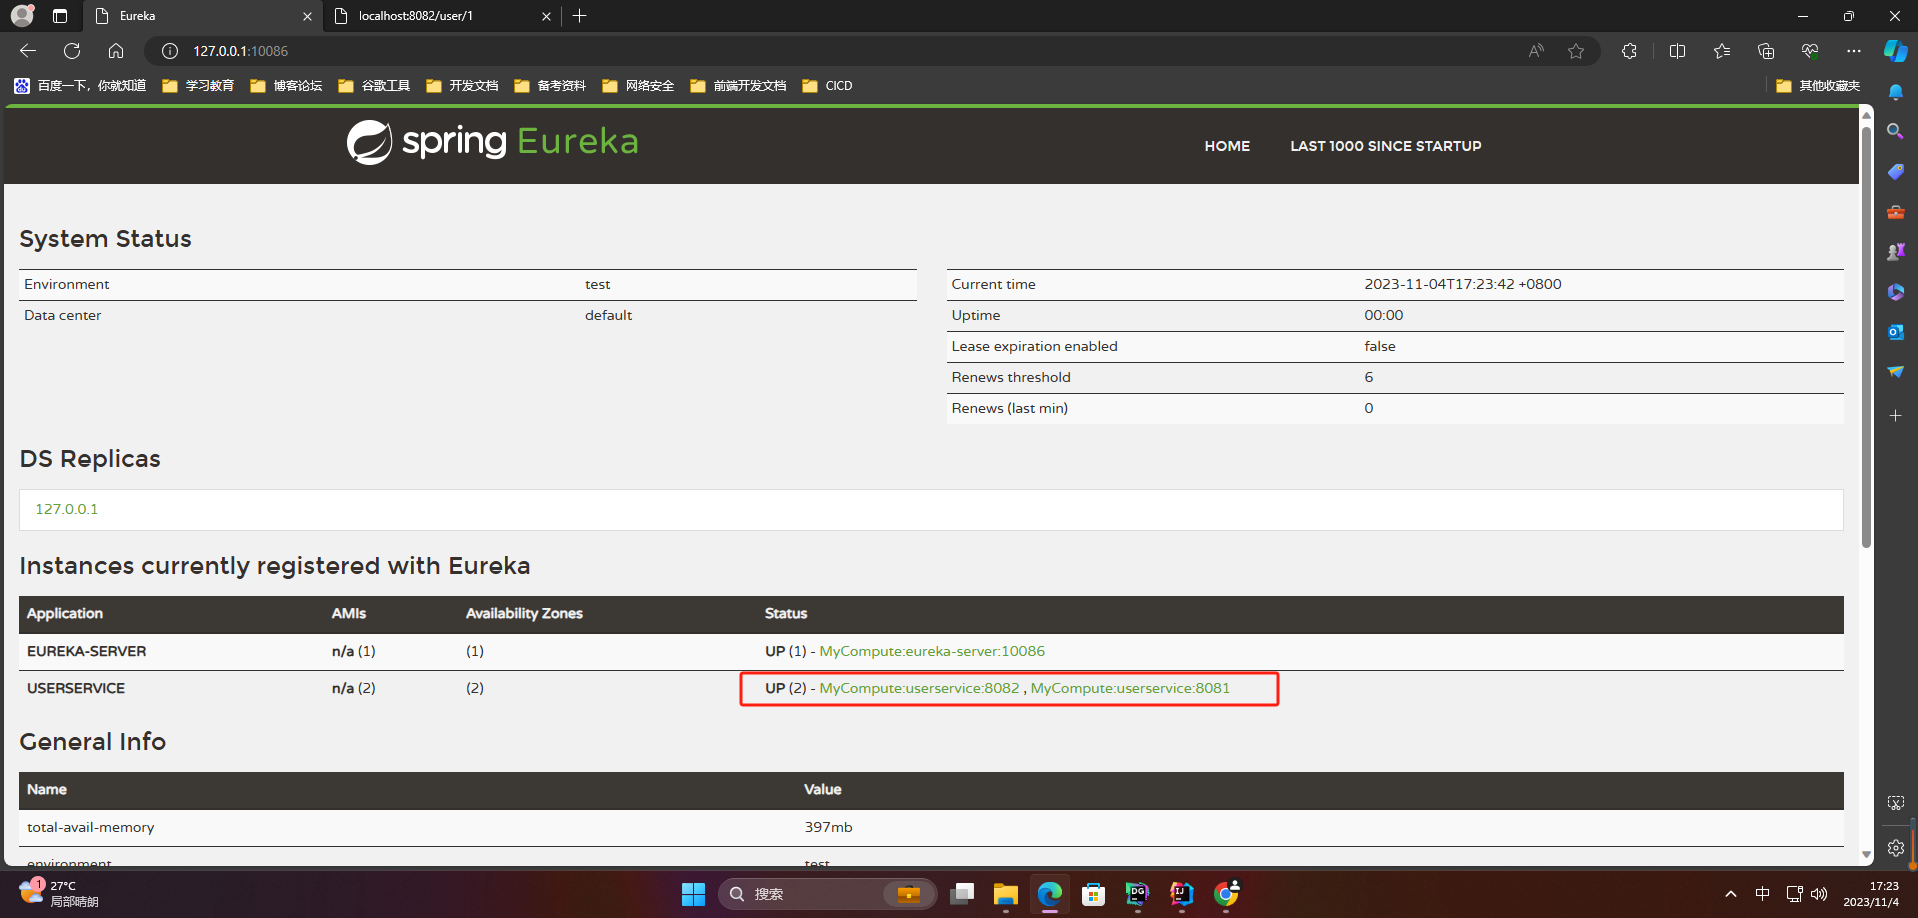Open sidebar settings gear

click(x=1896, y=848)
